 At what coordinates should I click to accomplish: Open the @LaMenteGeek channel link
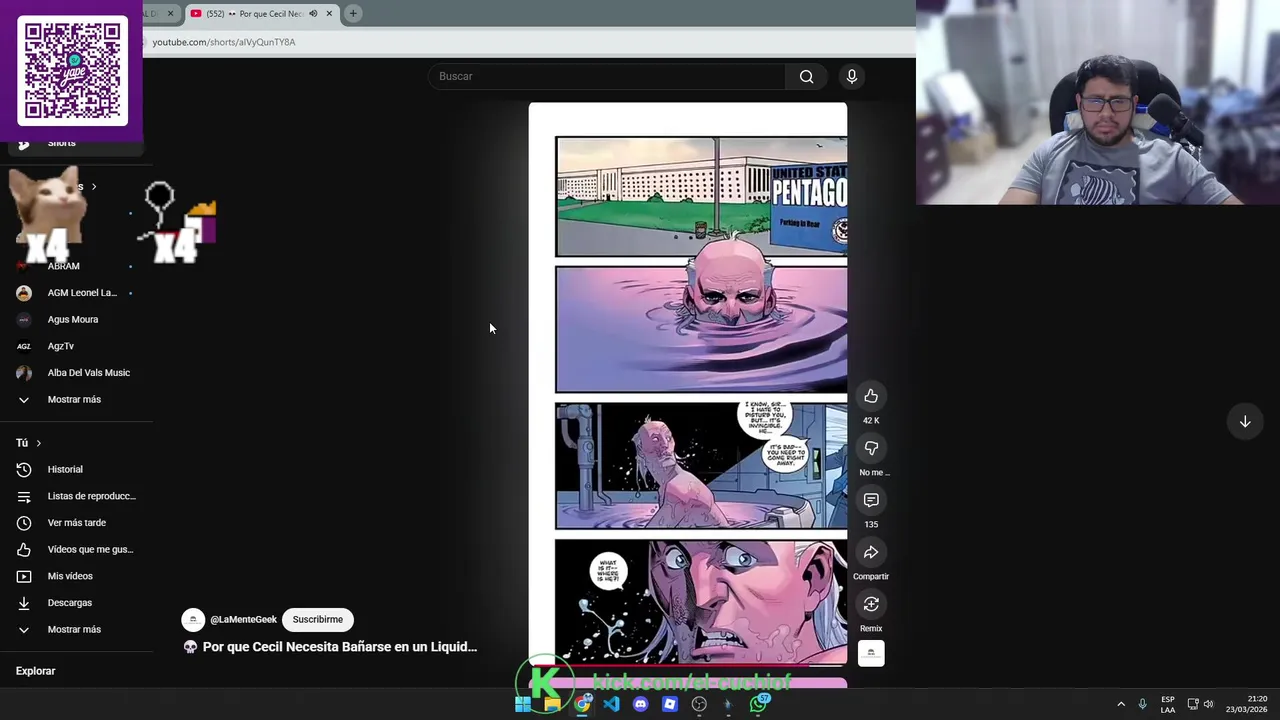[243, 620]
